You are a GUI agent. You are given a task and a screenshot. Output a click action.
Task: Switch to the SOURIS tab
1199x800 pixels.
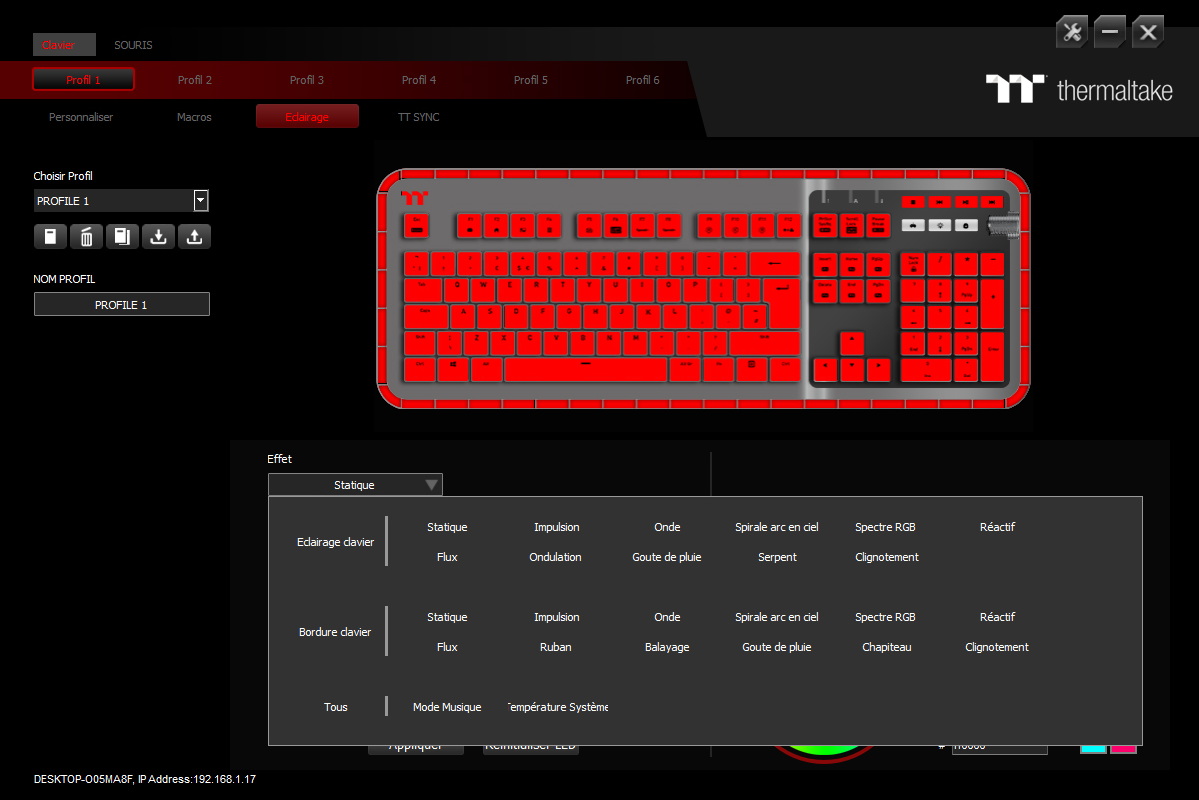[133, 45]
